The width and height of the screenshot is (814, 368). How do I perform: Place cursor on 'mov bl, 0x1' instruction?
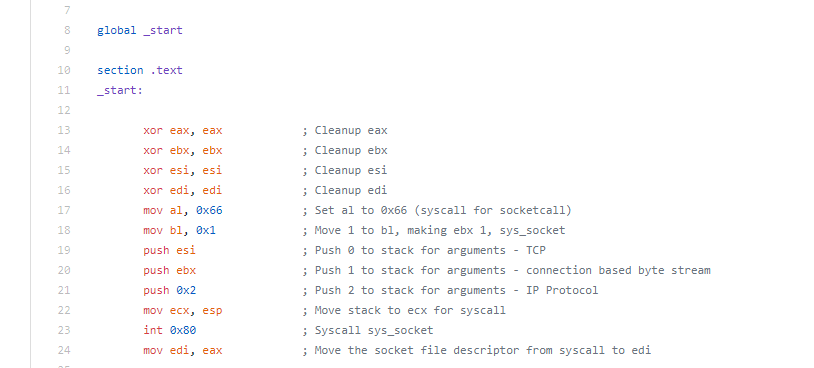179,230
